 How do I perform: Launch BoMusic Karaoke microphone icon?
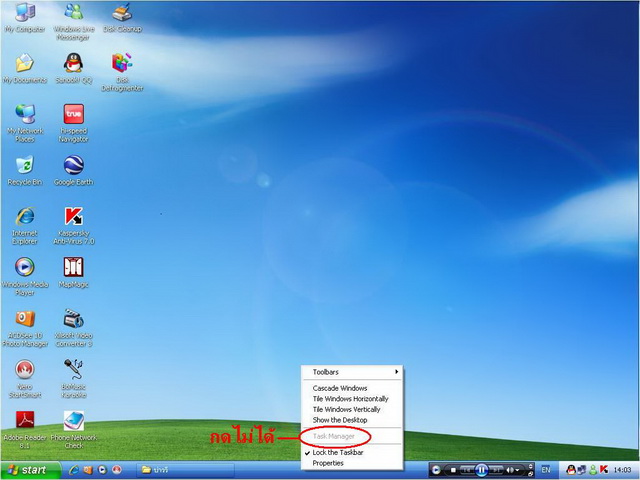(x=73, y=378)
